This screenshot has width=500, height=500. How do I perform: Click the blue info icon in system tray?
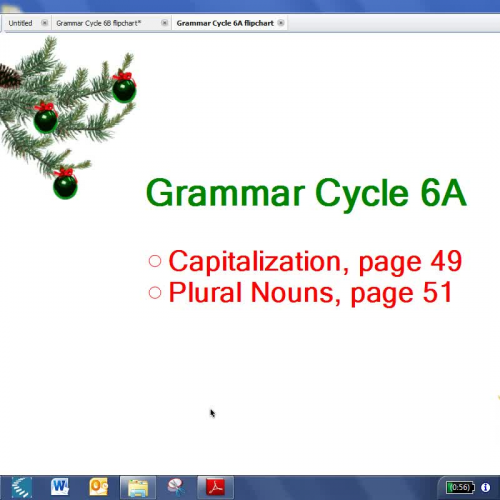(485, 488)
